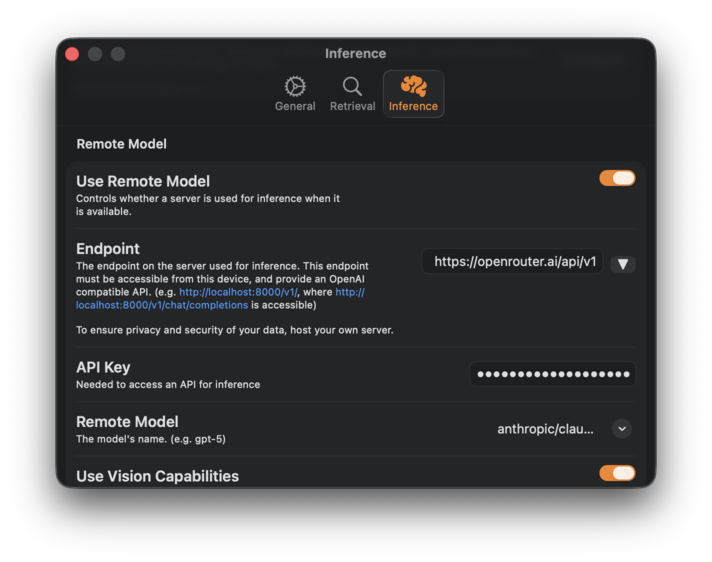This screenshot has width=712, height=562.
Task: Switch to the General tab label
Action: pos(295,106)
